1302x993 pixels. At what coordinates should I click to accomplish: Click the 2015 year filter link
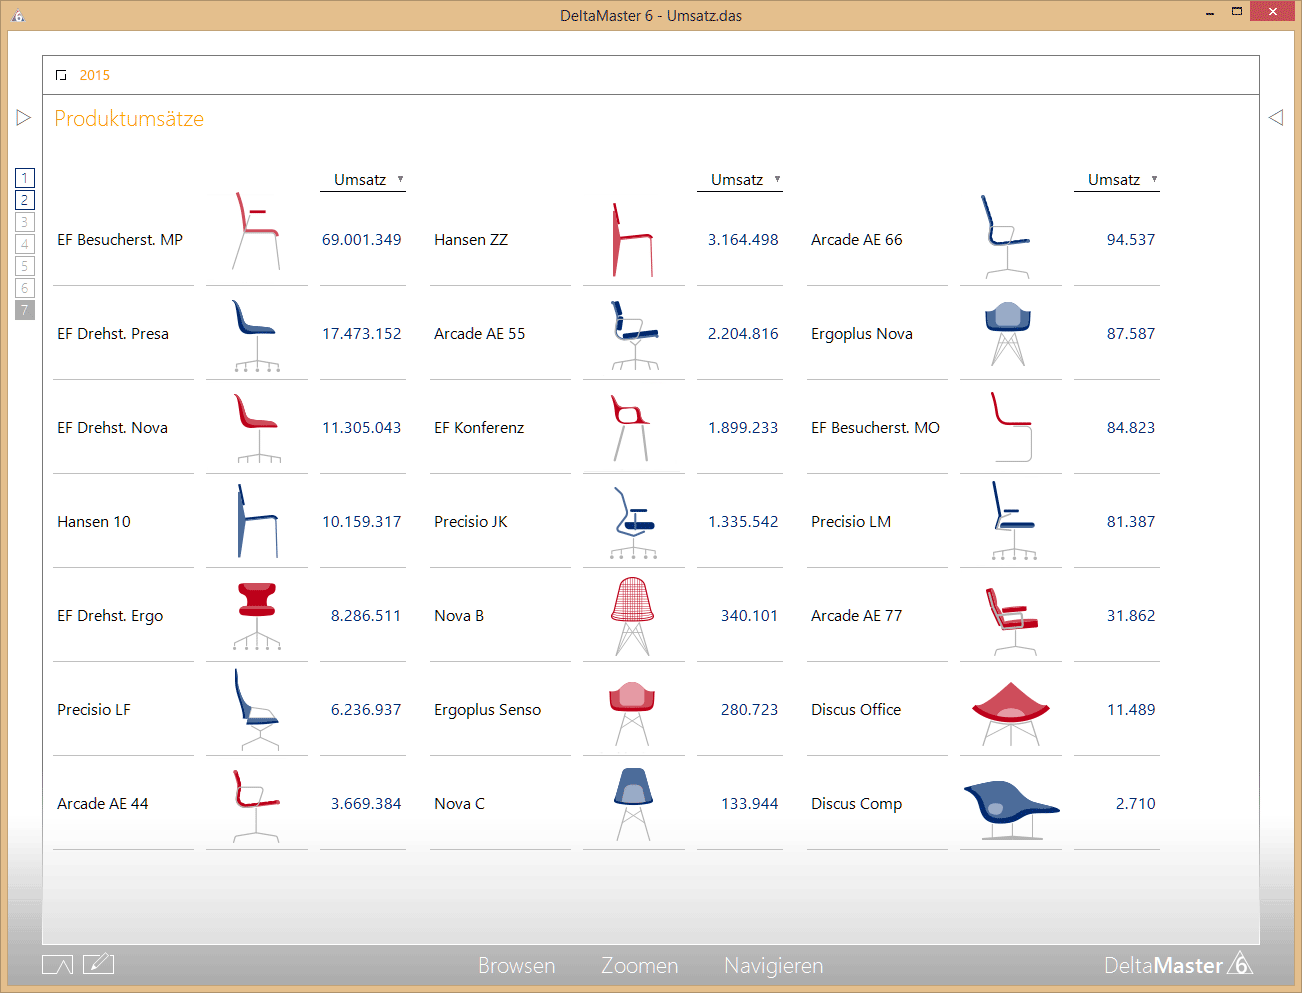pyautogui.click(x=95, y=76)
